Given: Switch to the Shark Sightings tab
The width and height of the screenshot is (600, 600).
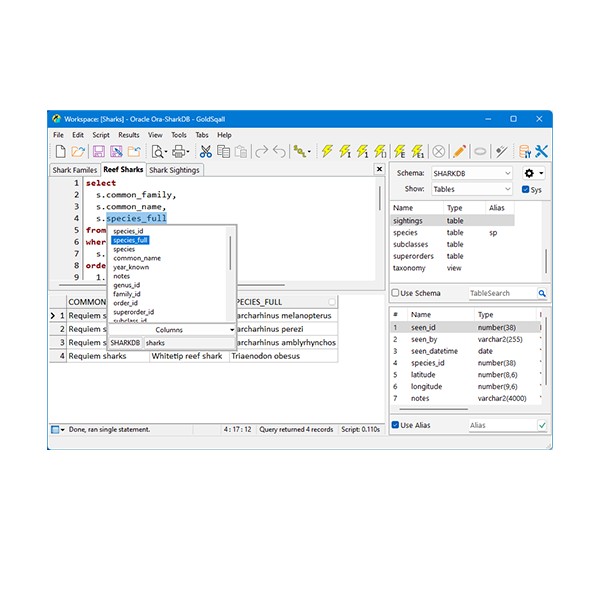Looking at the screenshot, I should click(174, 170).
